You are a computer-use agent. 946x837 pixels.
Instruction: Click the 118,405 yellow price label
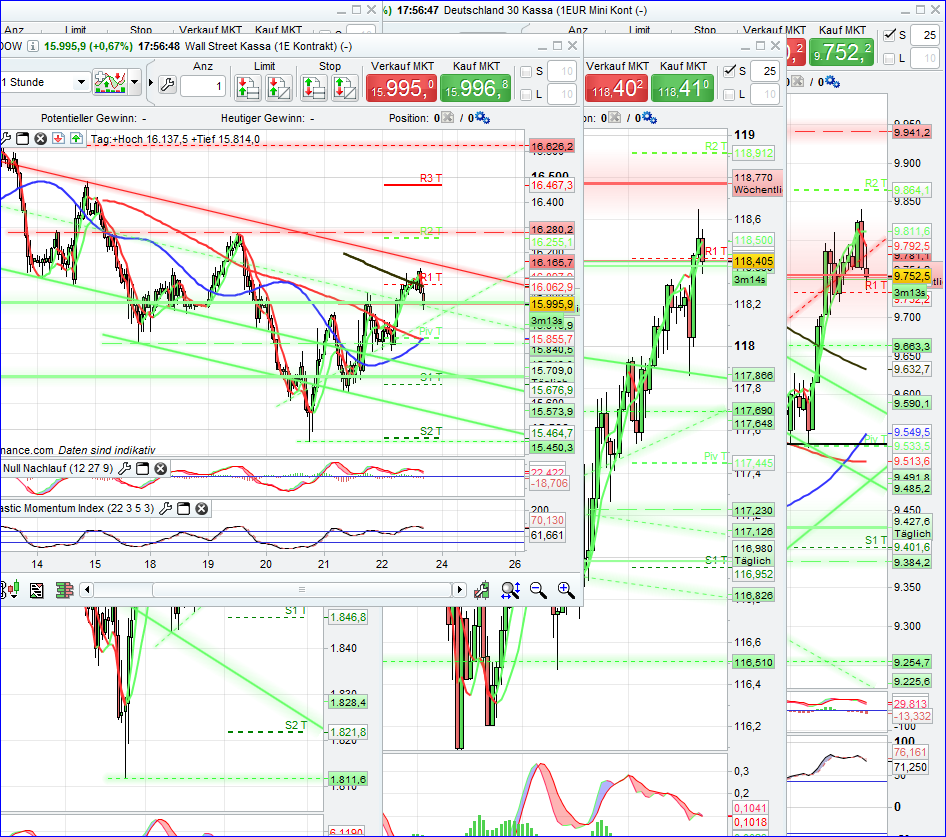click(753, 261)
